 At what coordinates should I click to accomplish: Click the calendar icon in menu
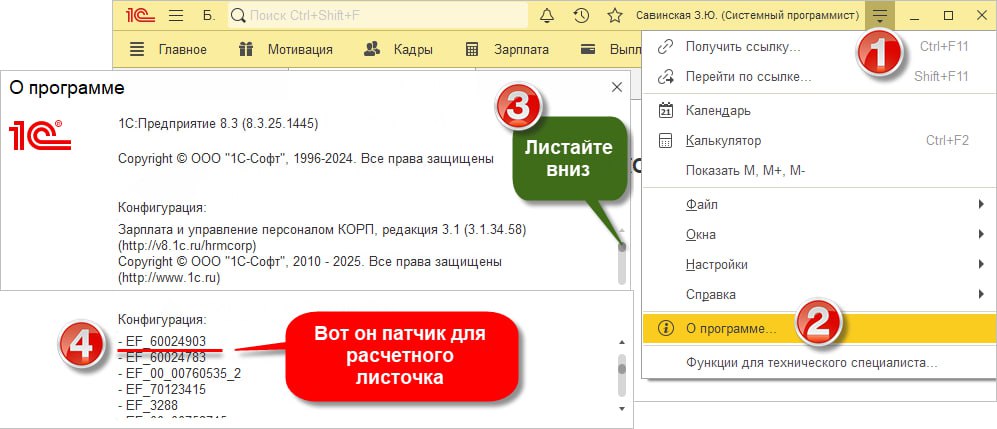[666, 111]
